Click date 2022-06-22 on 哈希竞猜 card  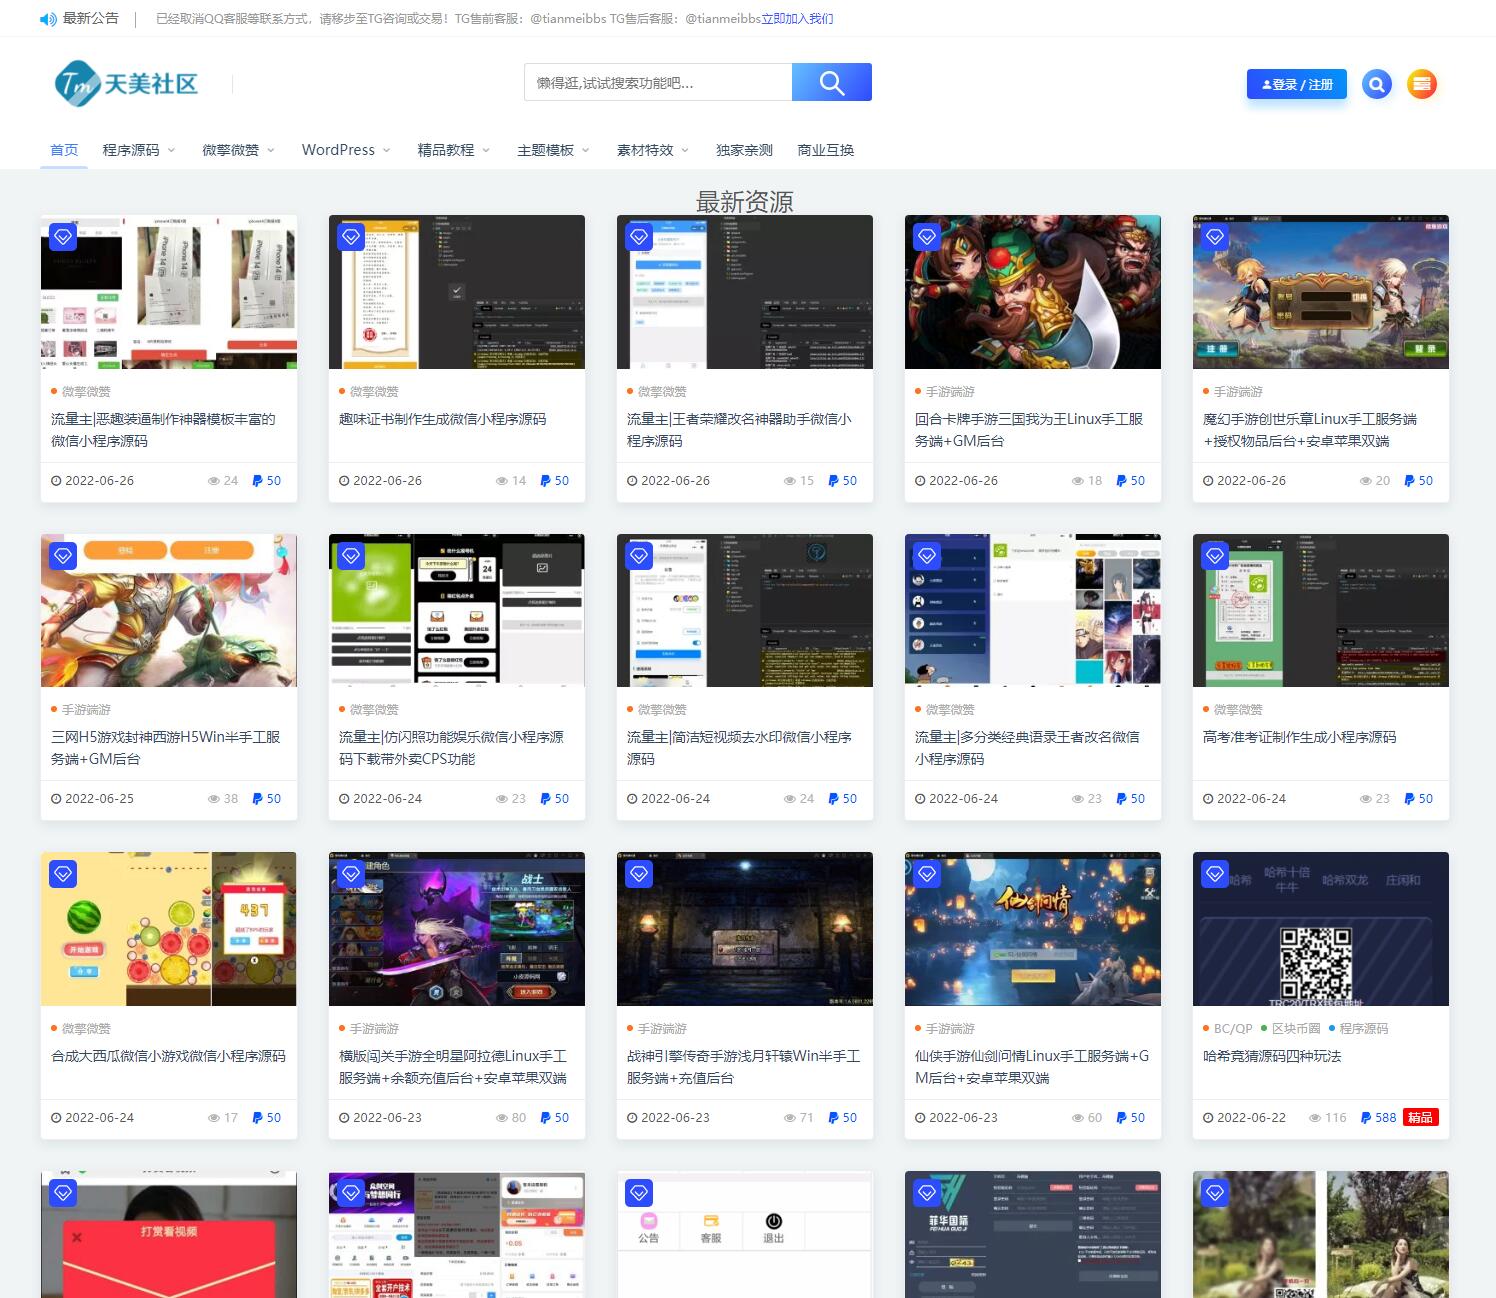[1251, 1118]
